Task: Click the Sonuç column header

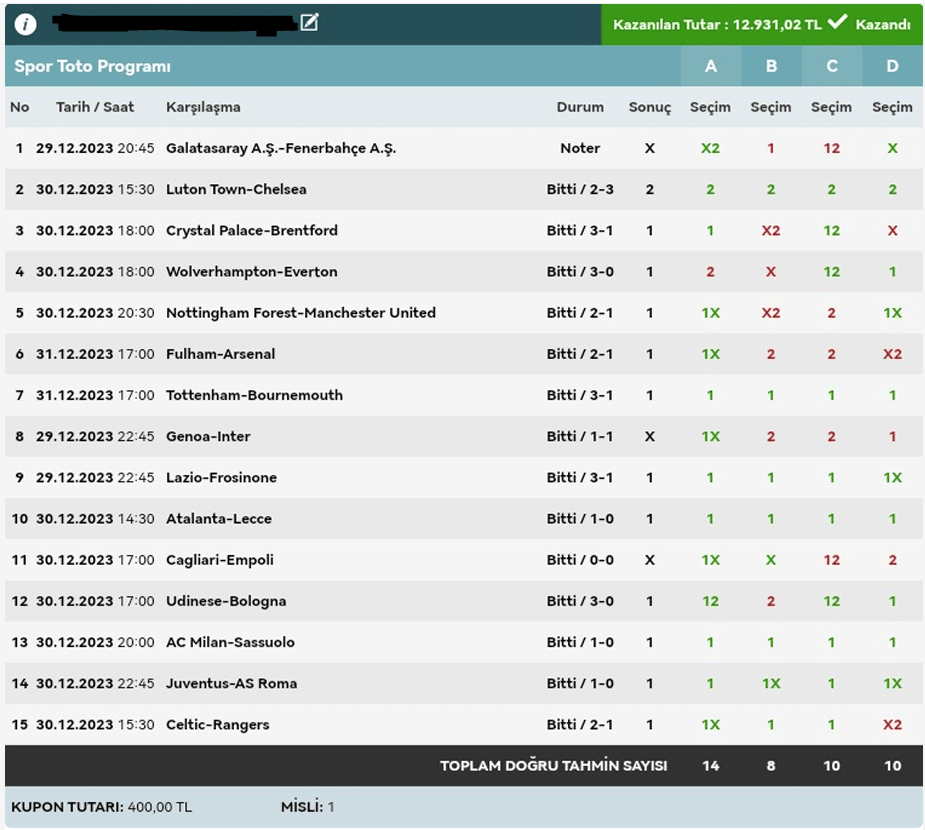Action: tap(650, 107)
